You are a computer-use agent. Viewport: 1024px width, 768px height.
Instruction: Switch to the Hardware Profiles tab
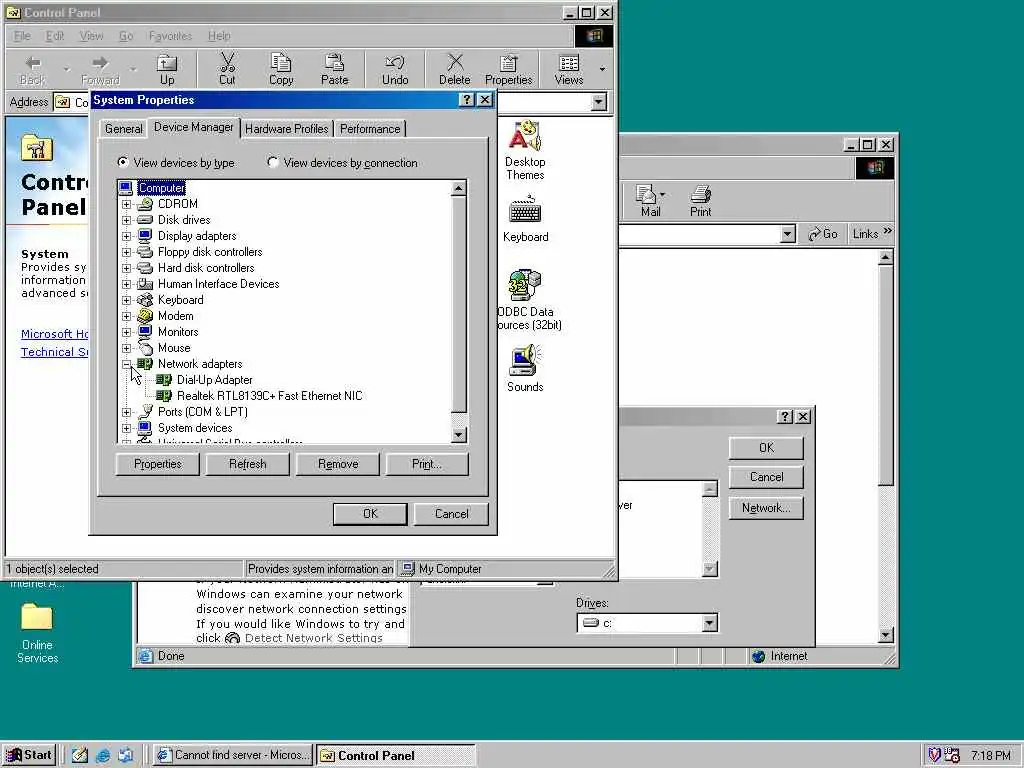click(287, 129)
